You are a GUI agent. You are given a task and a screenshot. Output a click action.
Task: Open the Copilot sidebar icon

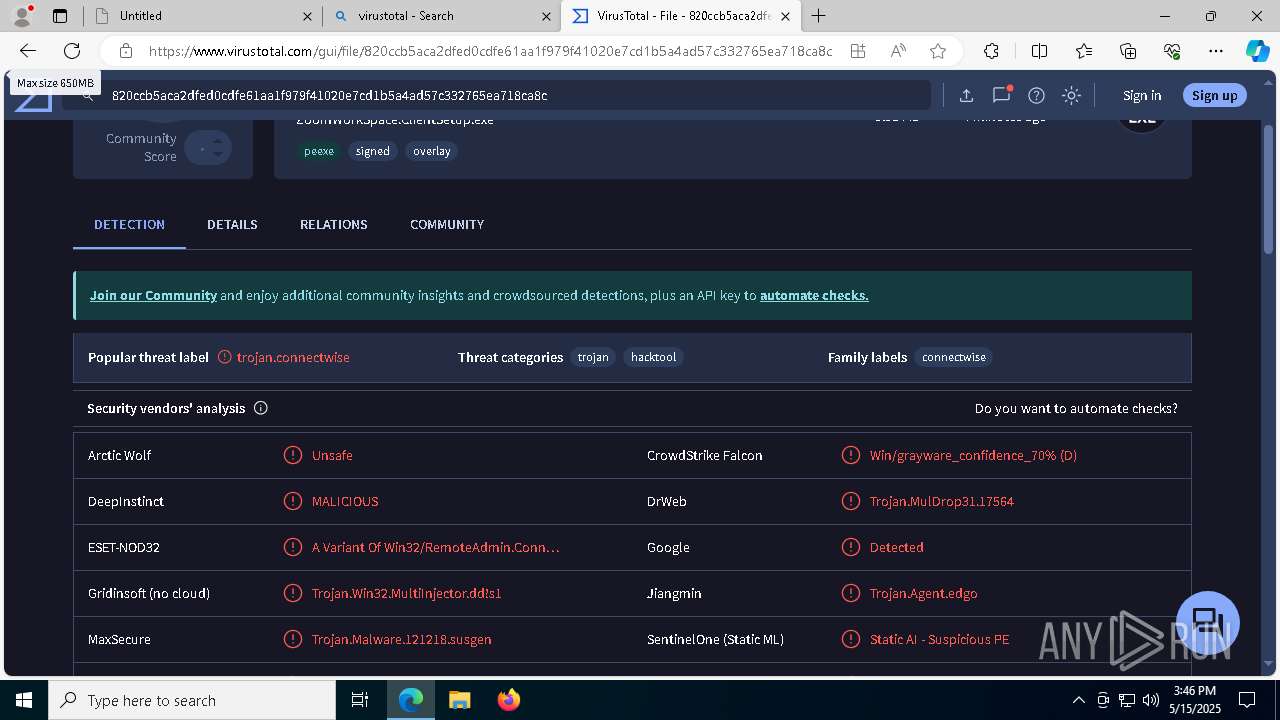1257,51
